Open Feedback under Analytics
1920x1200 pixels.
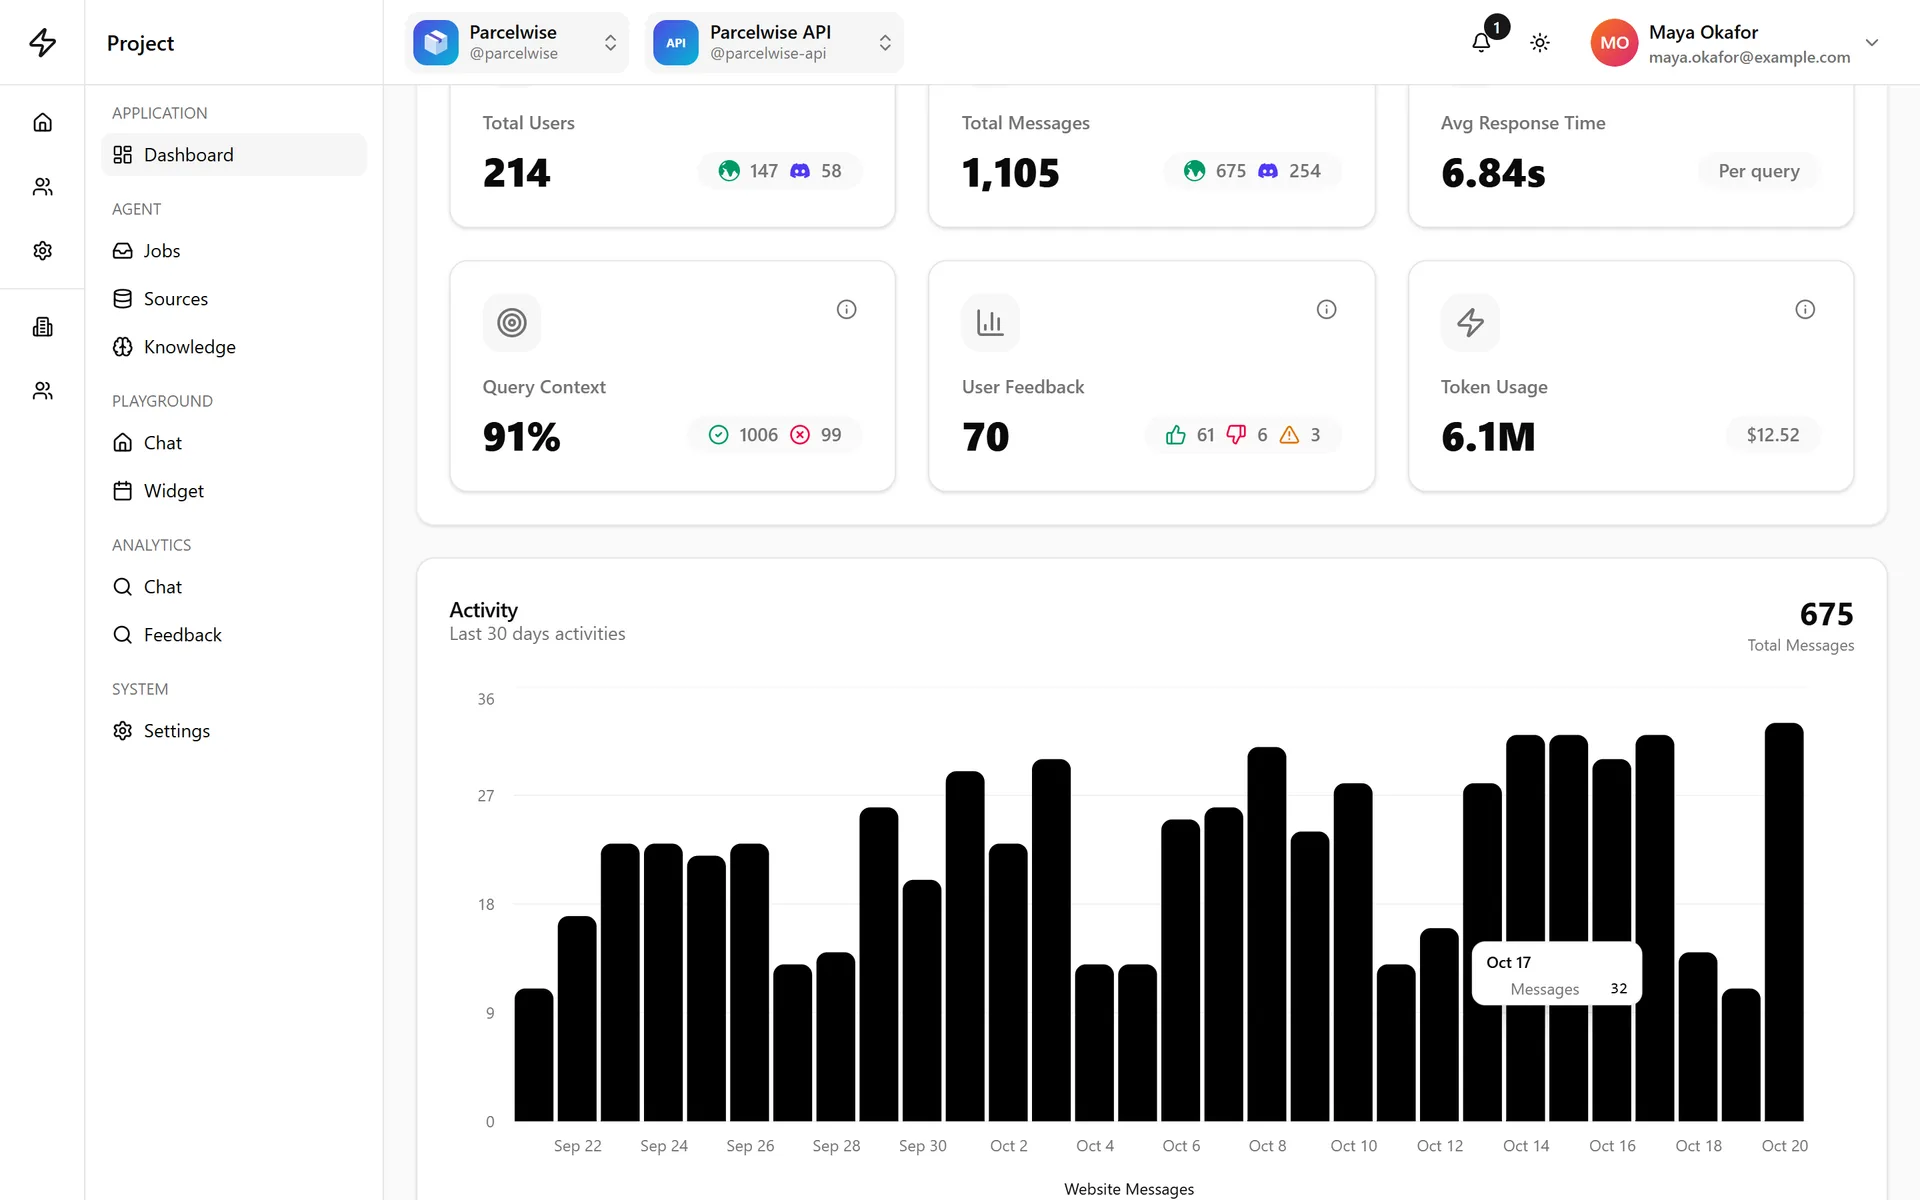(234, 635)
